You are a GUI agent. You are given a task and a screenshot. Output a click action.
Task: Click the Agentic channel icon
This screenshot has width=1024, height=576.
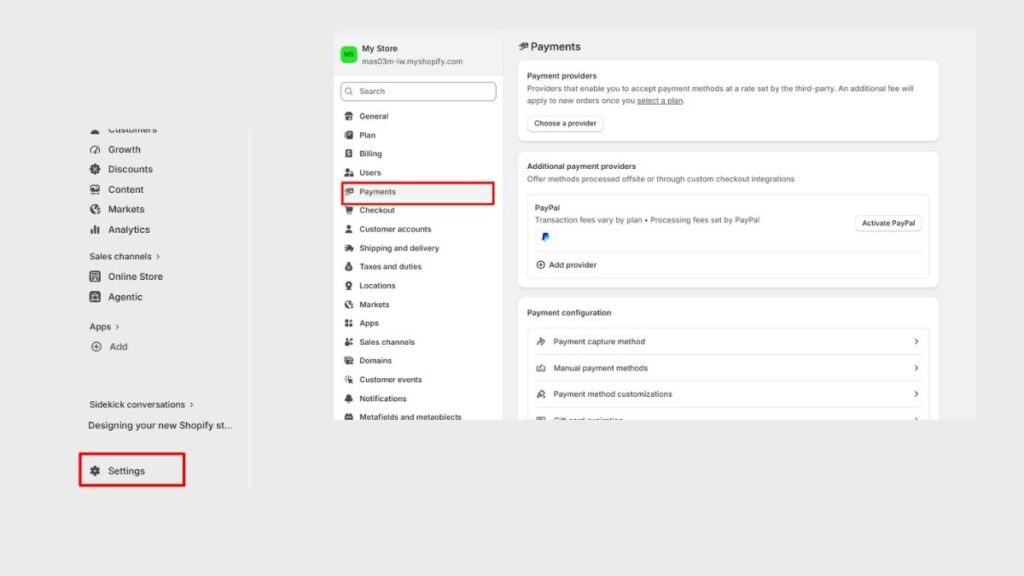coord(95,296)
